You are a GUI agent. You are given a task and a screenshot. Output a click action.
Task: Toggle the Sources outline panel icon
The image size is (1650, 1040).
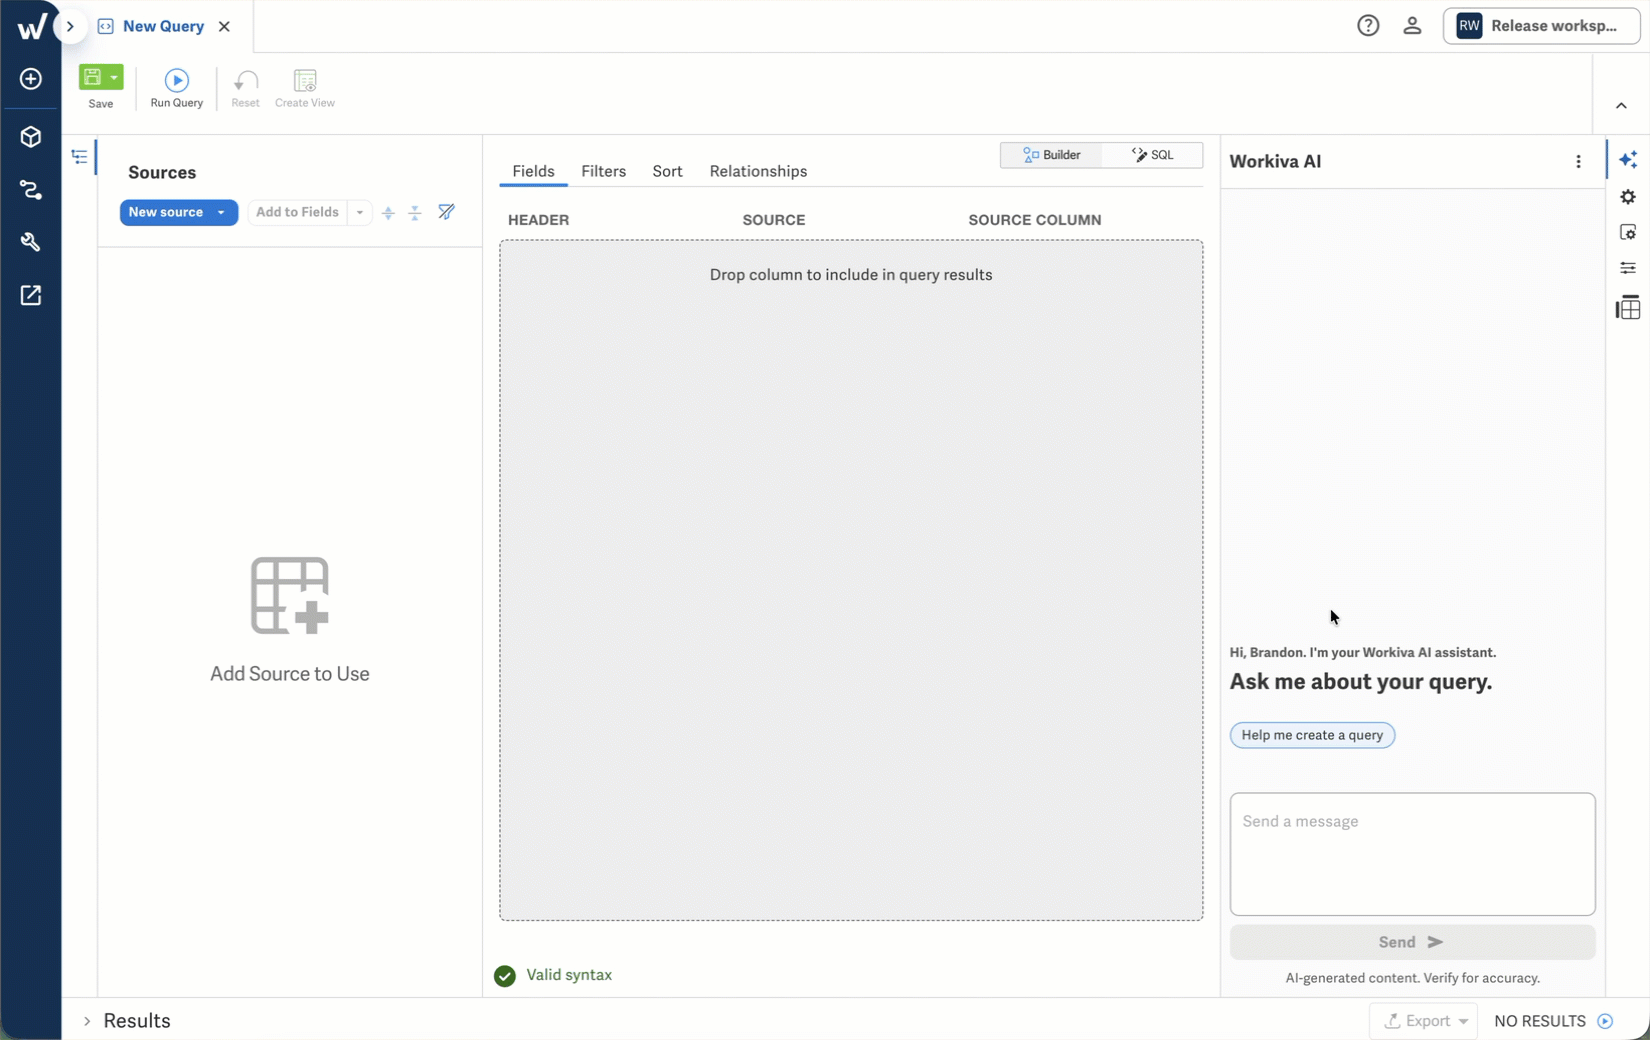coord(80,156)
